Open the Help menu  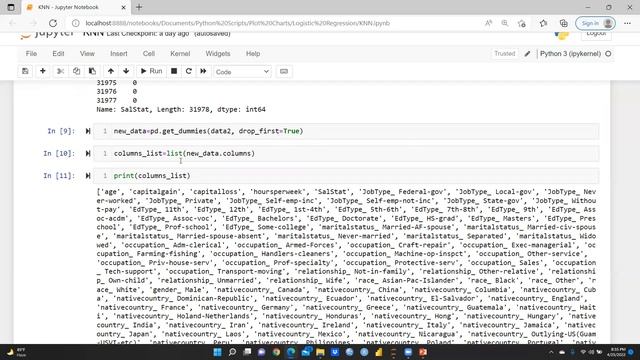tap(253, 53)
